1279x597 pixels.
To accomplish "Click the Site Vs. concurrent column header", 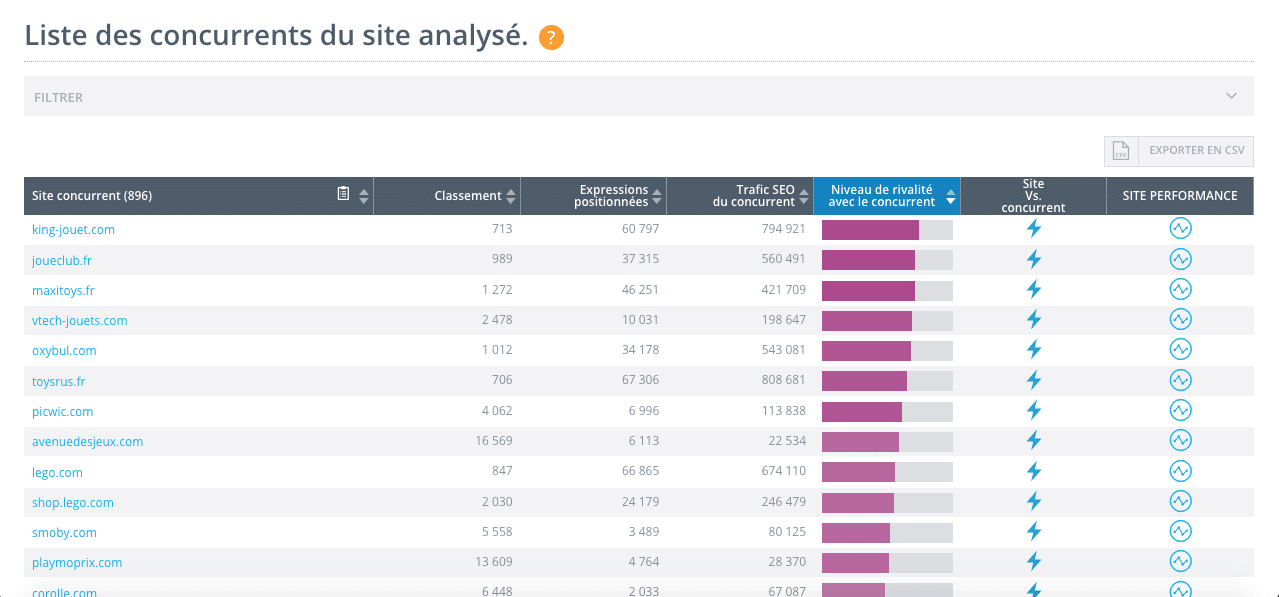I will [1034, 196].
